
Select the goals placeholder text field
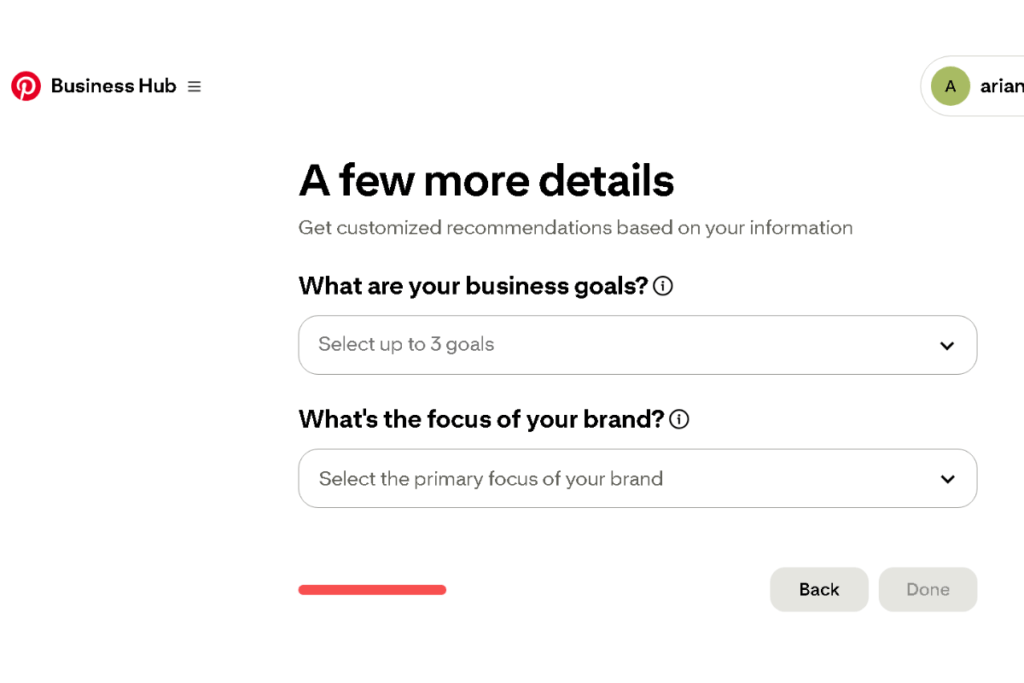(x=406, y=345)
